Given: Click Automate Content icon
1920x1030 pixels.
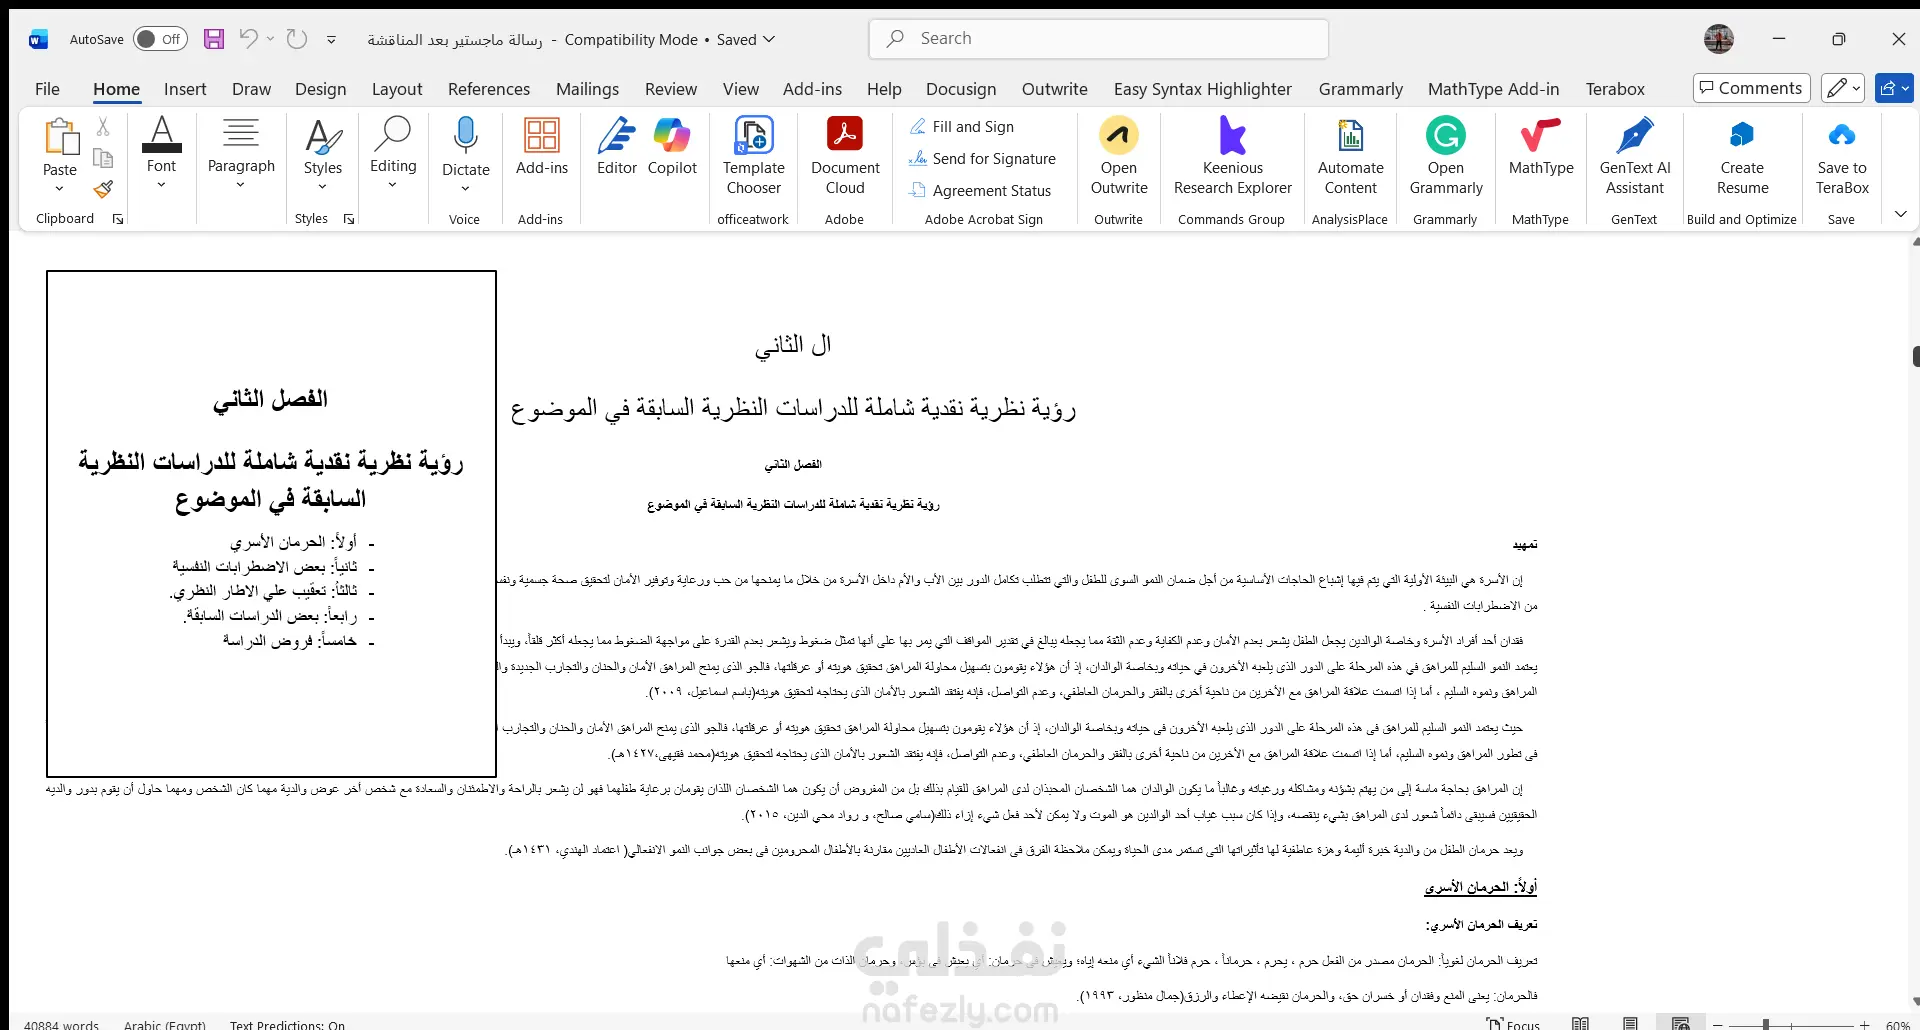Looking at the screenshot, I should click(x=1351, y=135).
